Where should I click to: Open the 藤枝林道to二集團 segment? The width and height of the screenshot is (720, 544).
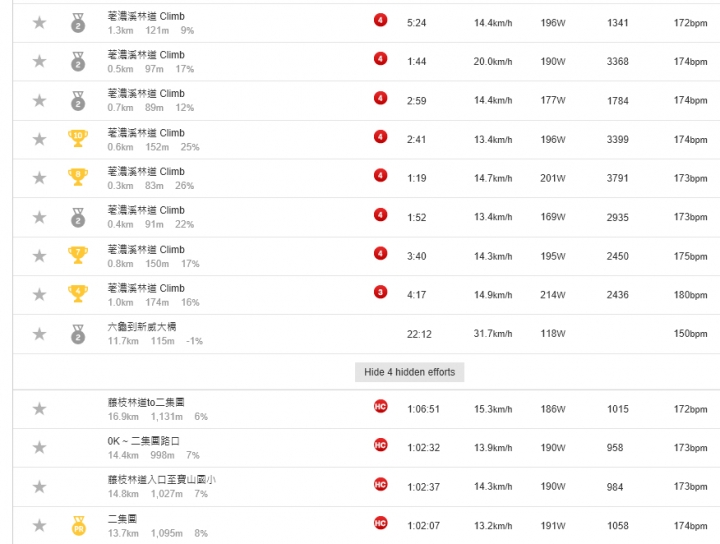click(146, 402)
